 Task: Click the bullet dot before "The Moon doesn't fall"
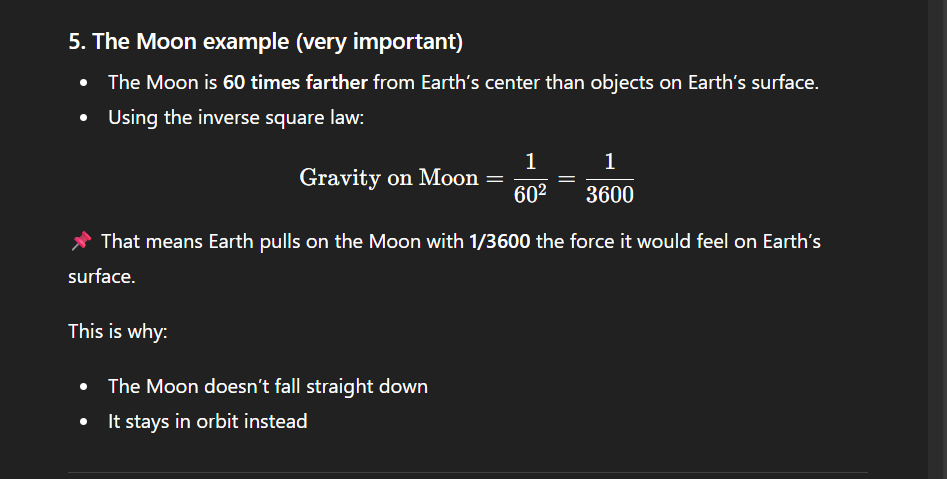pos(87,387)
